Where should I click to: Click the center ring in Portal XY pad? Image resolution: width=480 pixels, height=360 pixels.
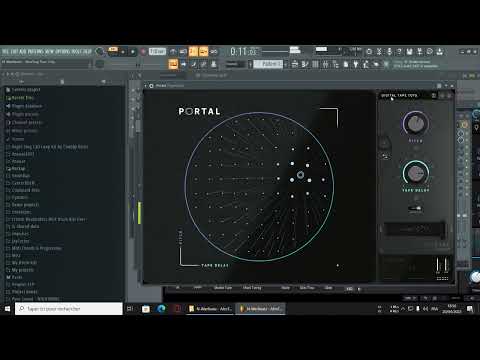pos(300,175)
